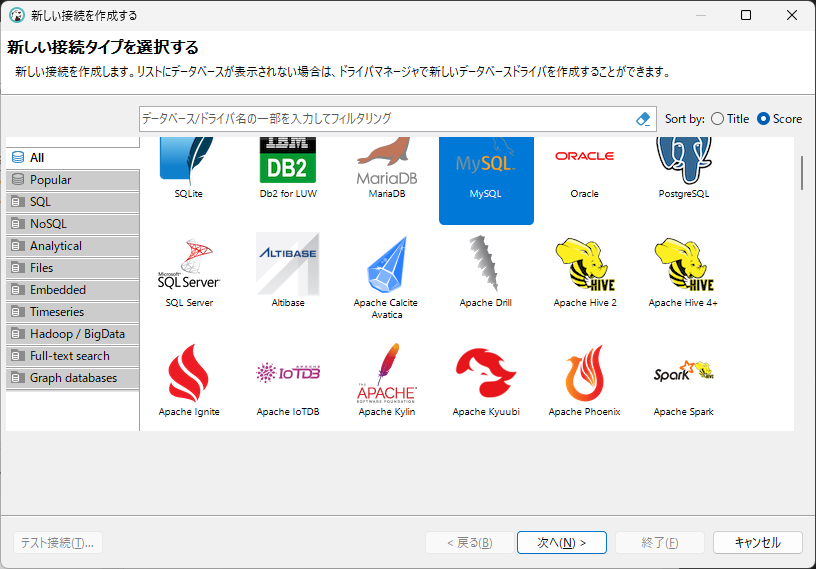Pick the highlighted MySQL database tile
The width and height of the screenshot is (816, 569).
pos(486,180)
